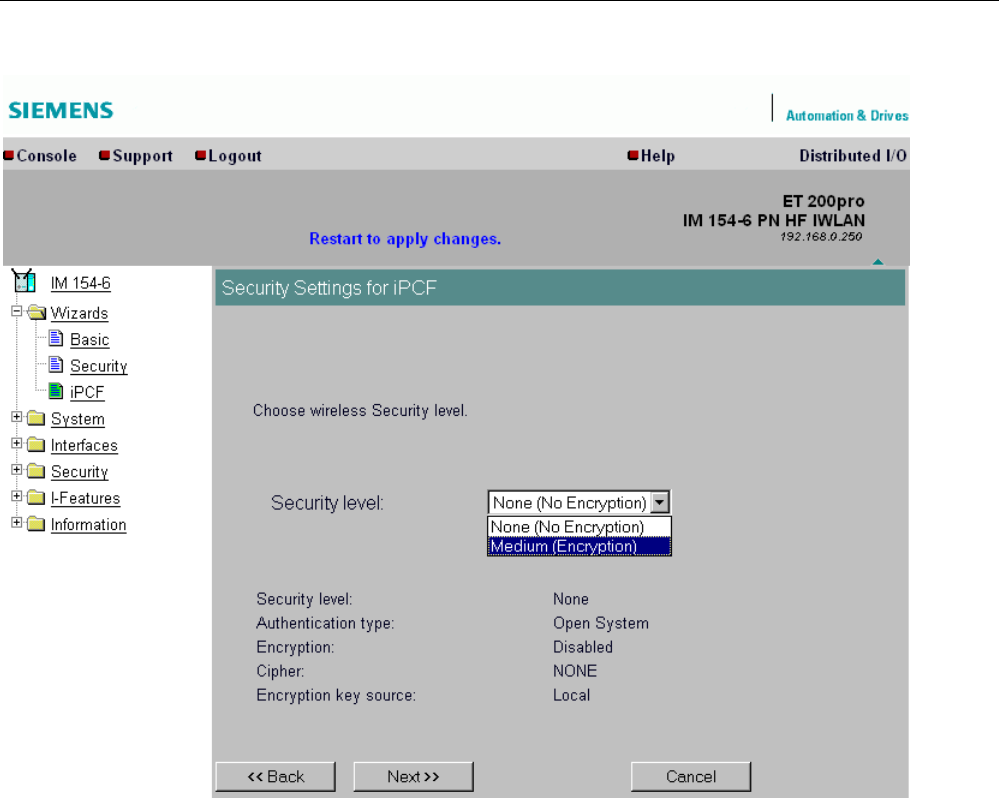
Task: Click the ET 200pro device name
Action: (823, 201)
